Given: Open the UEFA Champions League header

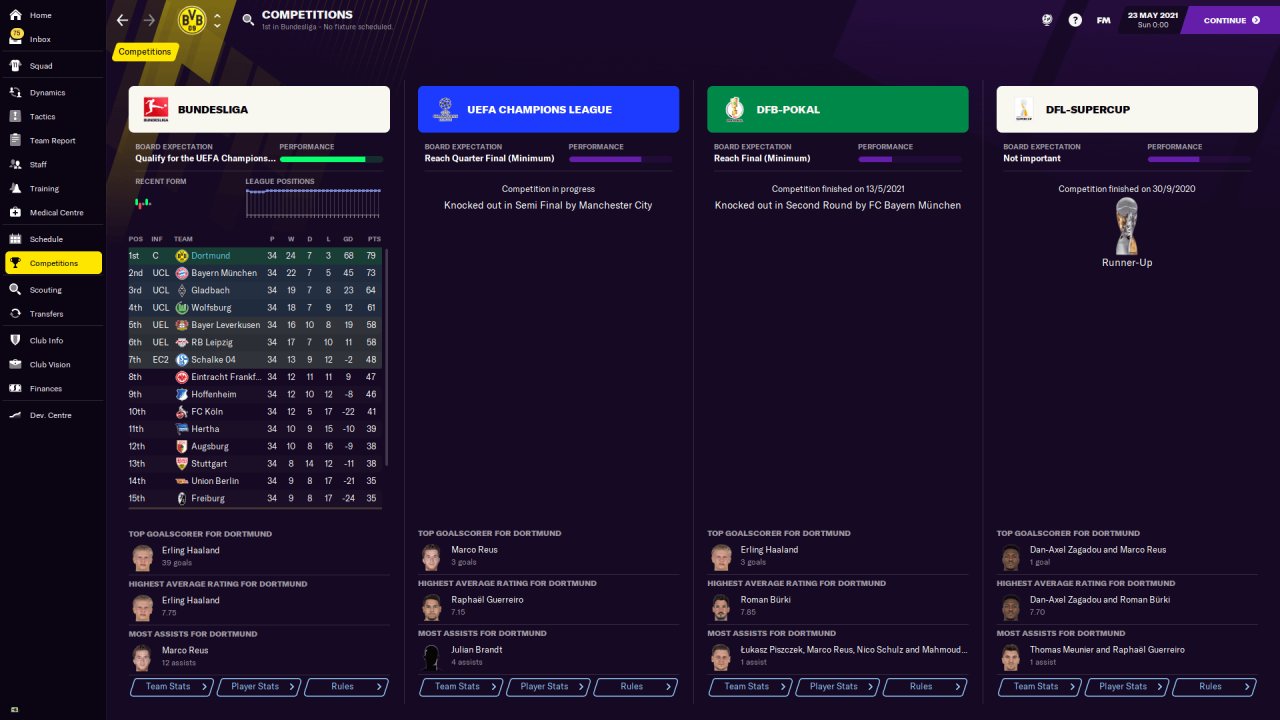Looking at the screenshot, I should [548, 109].
